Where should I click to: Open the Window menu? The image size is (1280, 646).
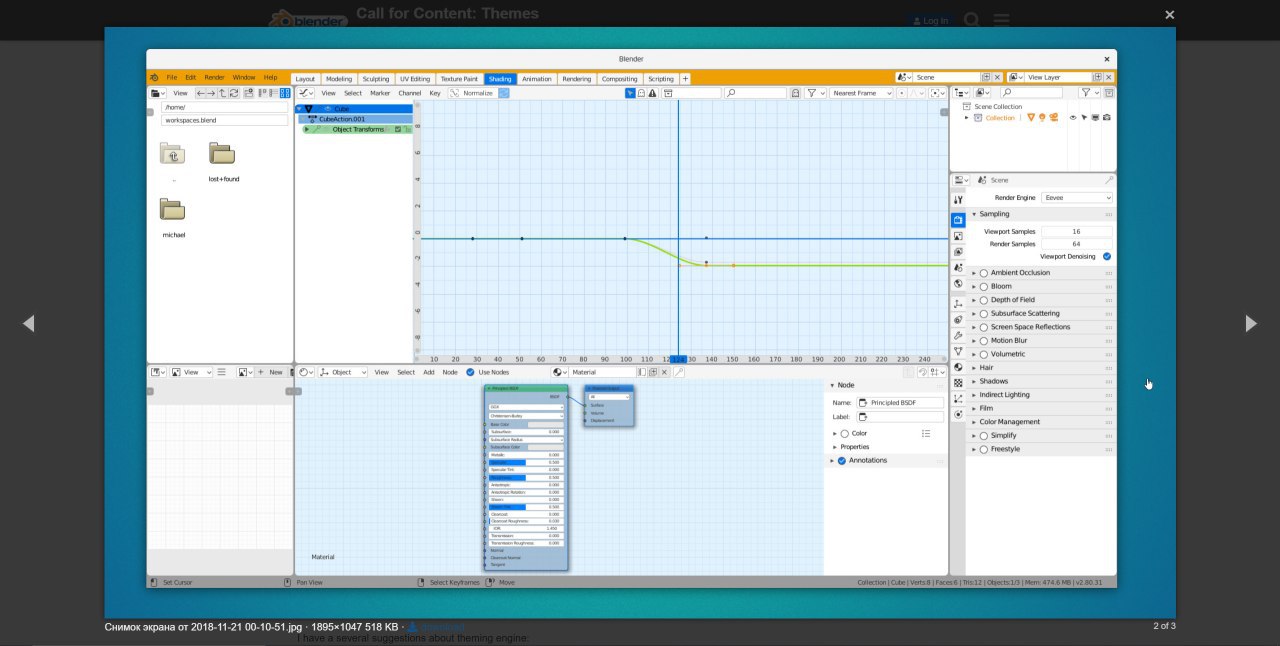click(244, 77)
